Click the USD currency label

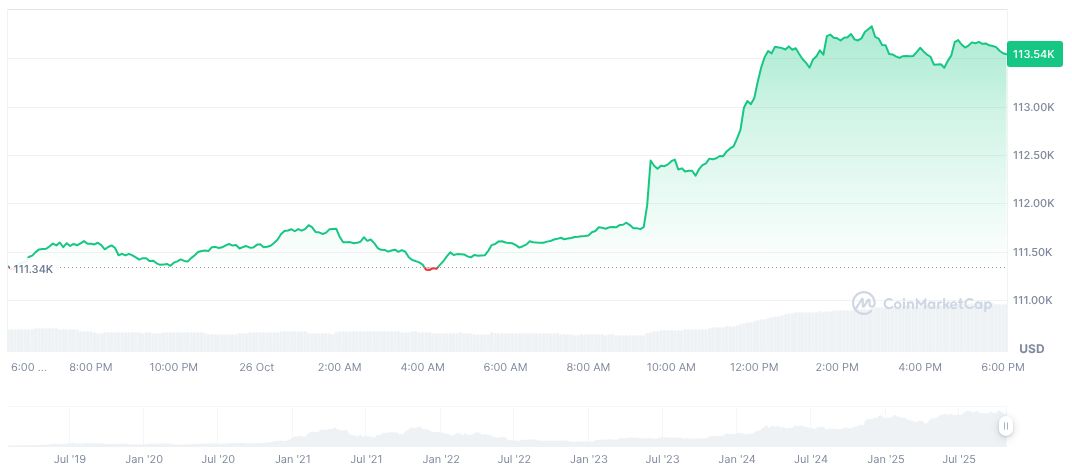tap(1031, 349)
